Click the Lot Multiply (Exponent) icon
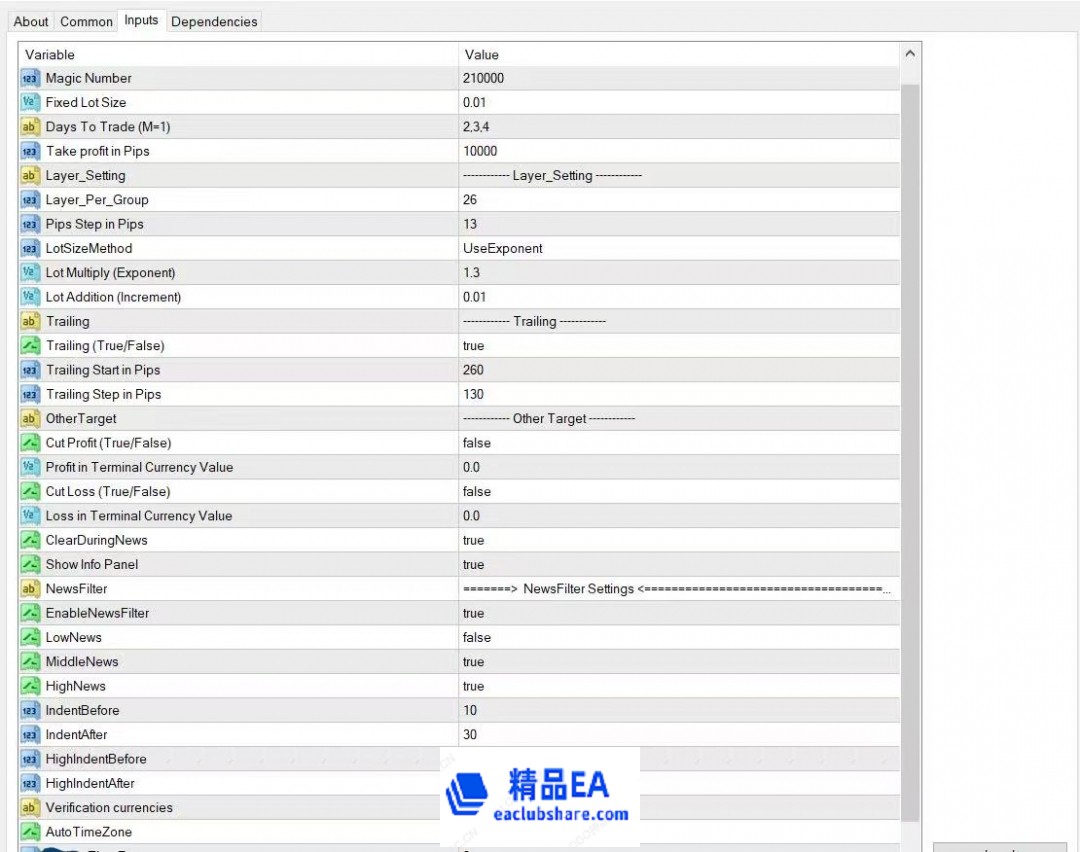This screenshot has width=1080, height=852. click(x=29, y=273)
